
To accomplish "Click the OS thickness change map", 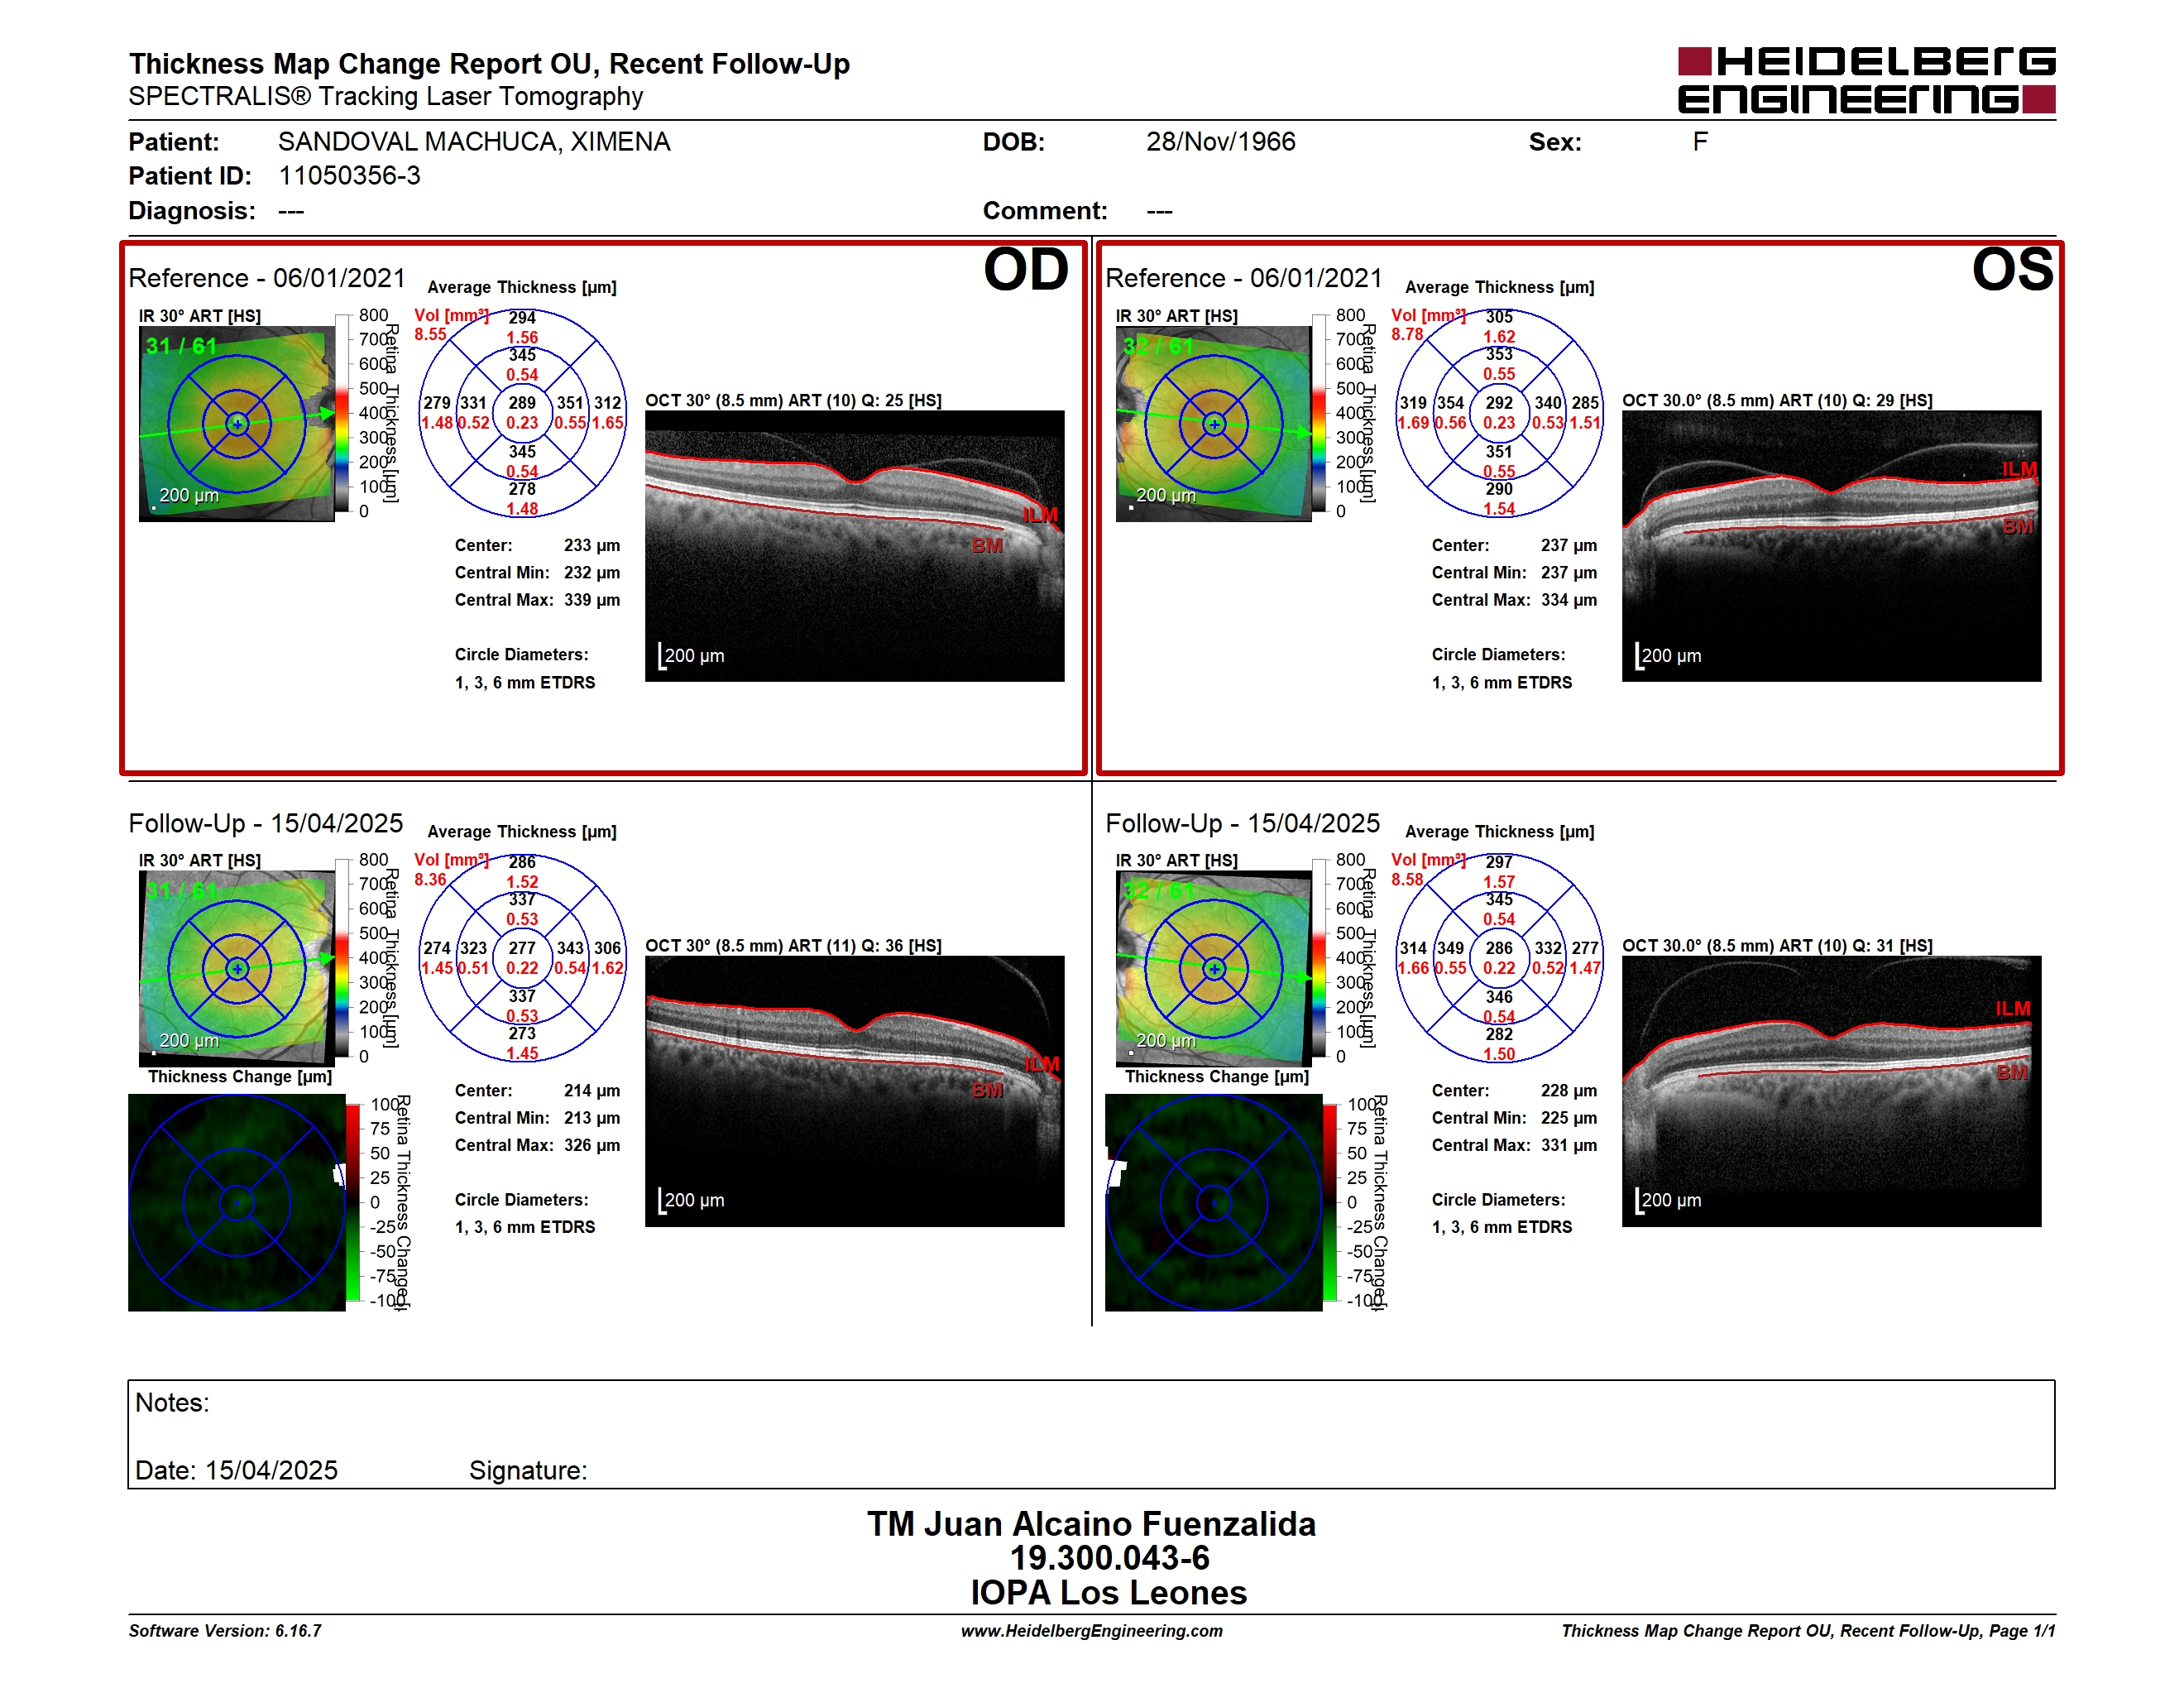I will coord(1213,1202).
